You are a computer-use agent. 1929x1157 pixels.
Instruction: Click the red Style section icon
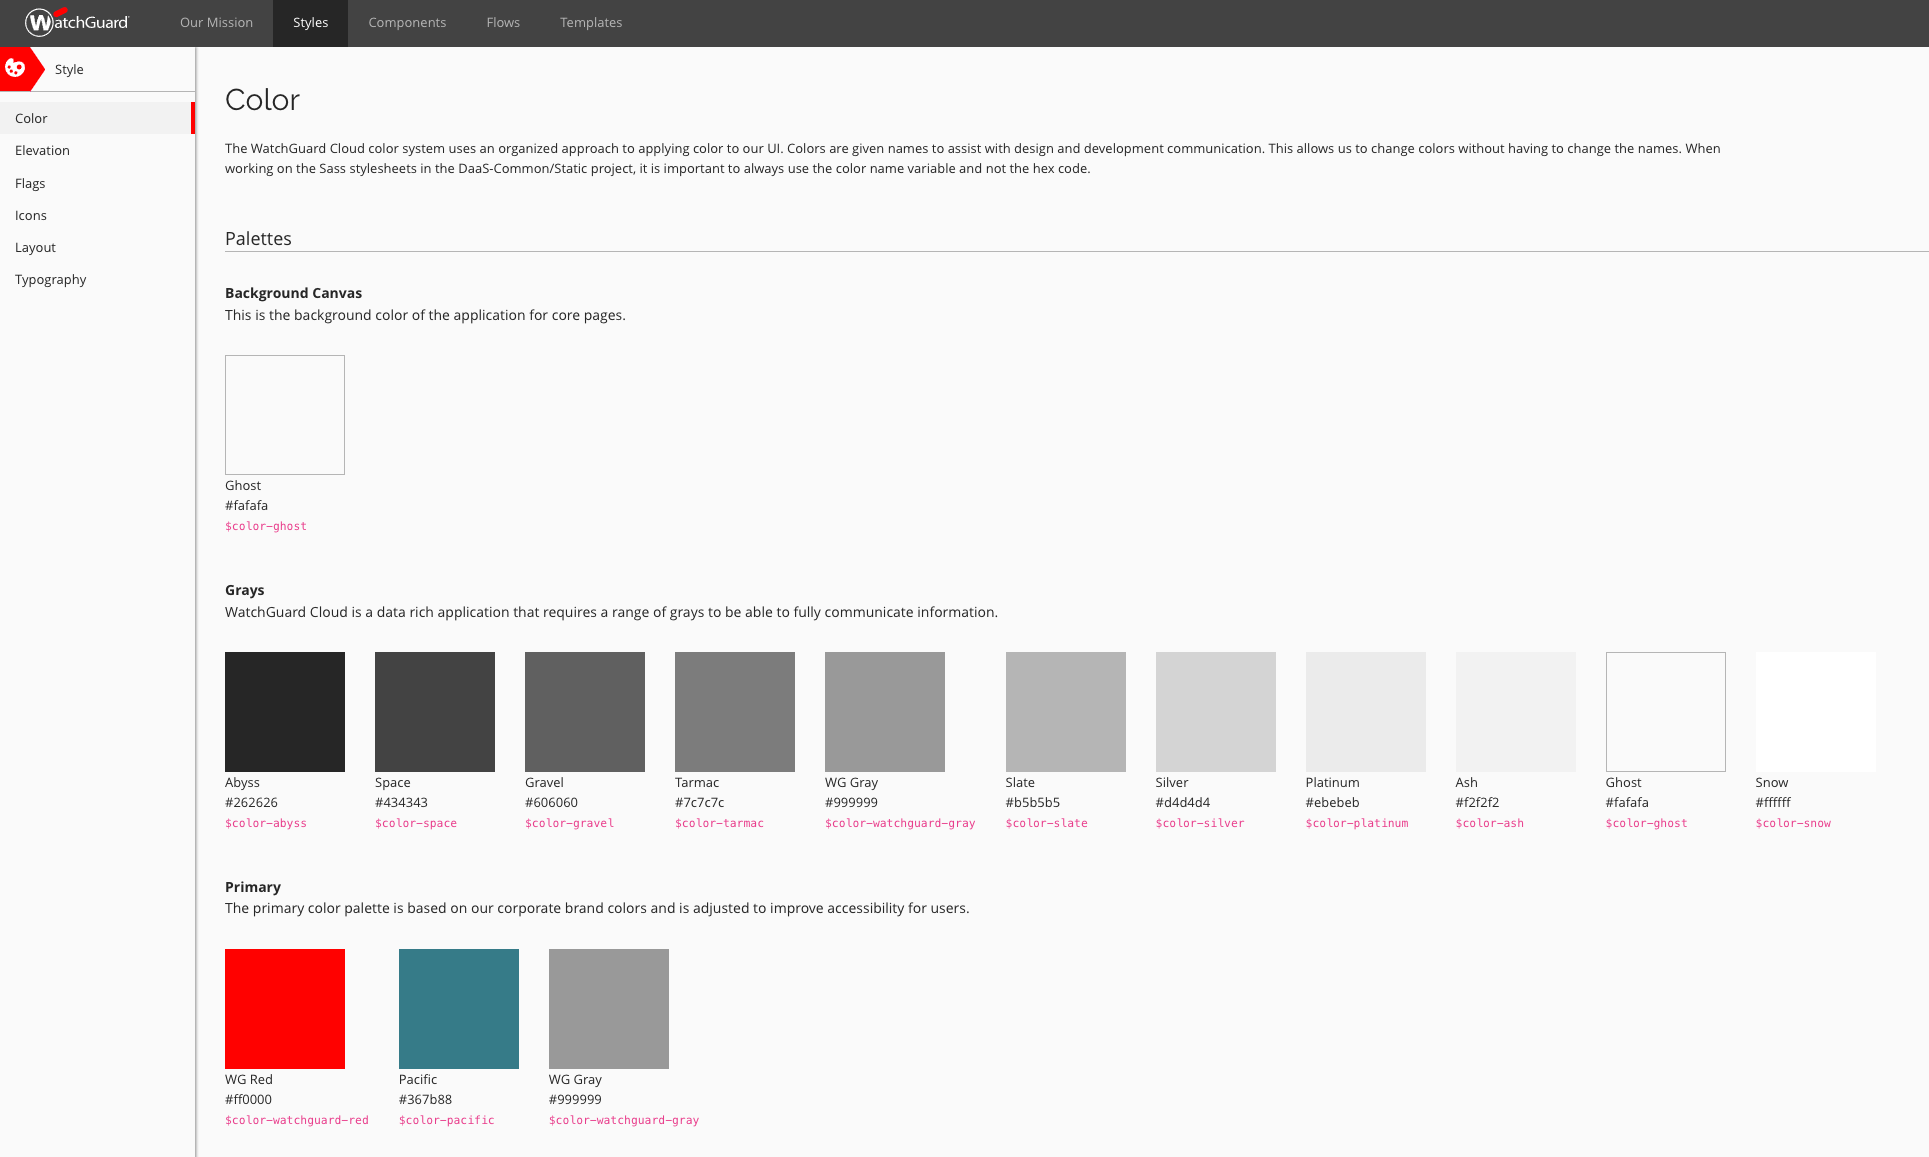pos(16,69)
